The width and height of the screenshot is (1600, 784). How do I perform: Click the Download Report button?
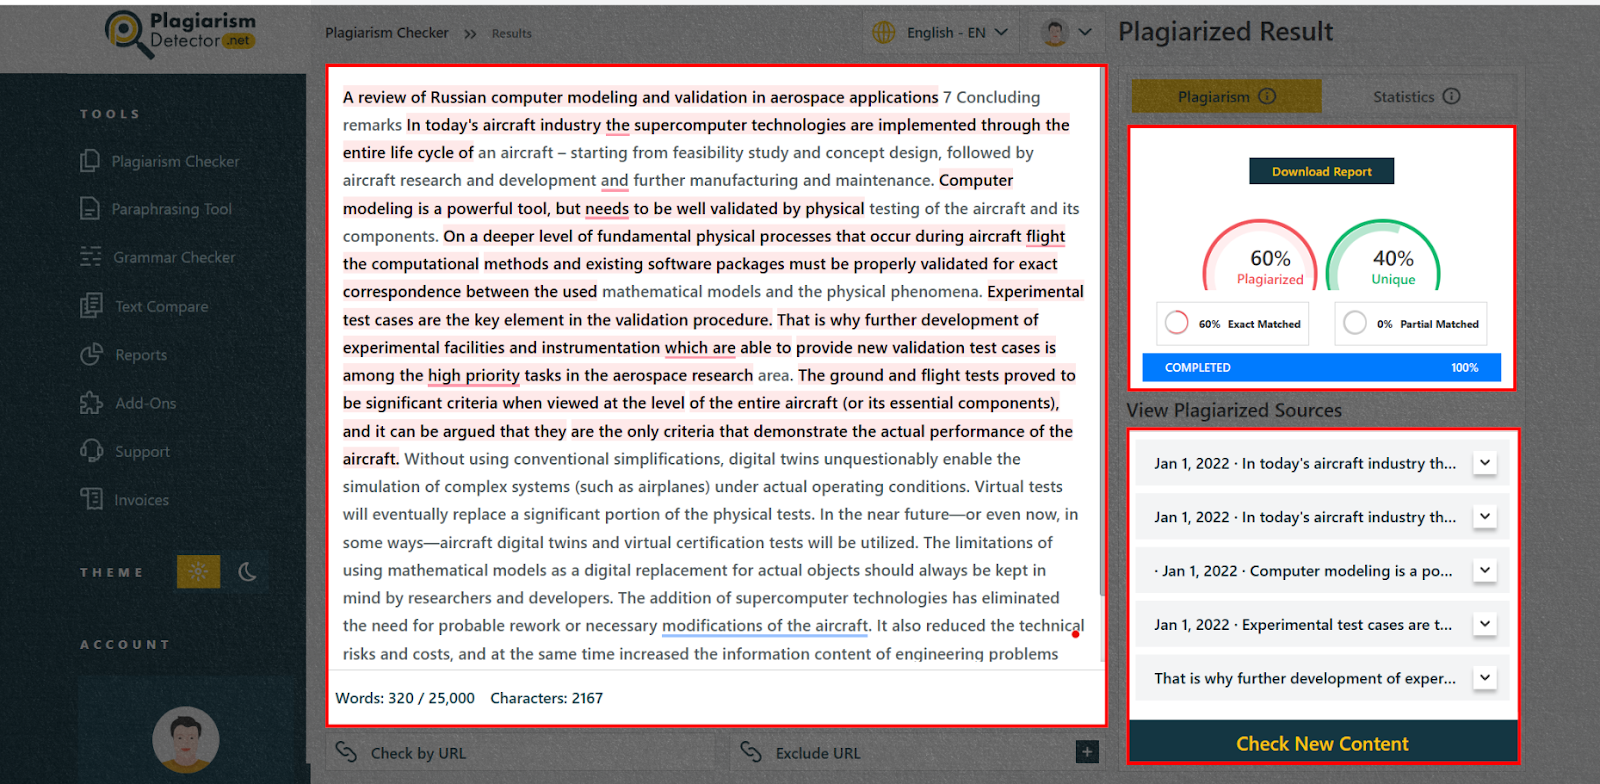point(1321,171)
